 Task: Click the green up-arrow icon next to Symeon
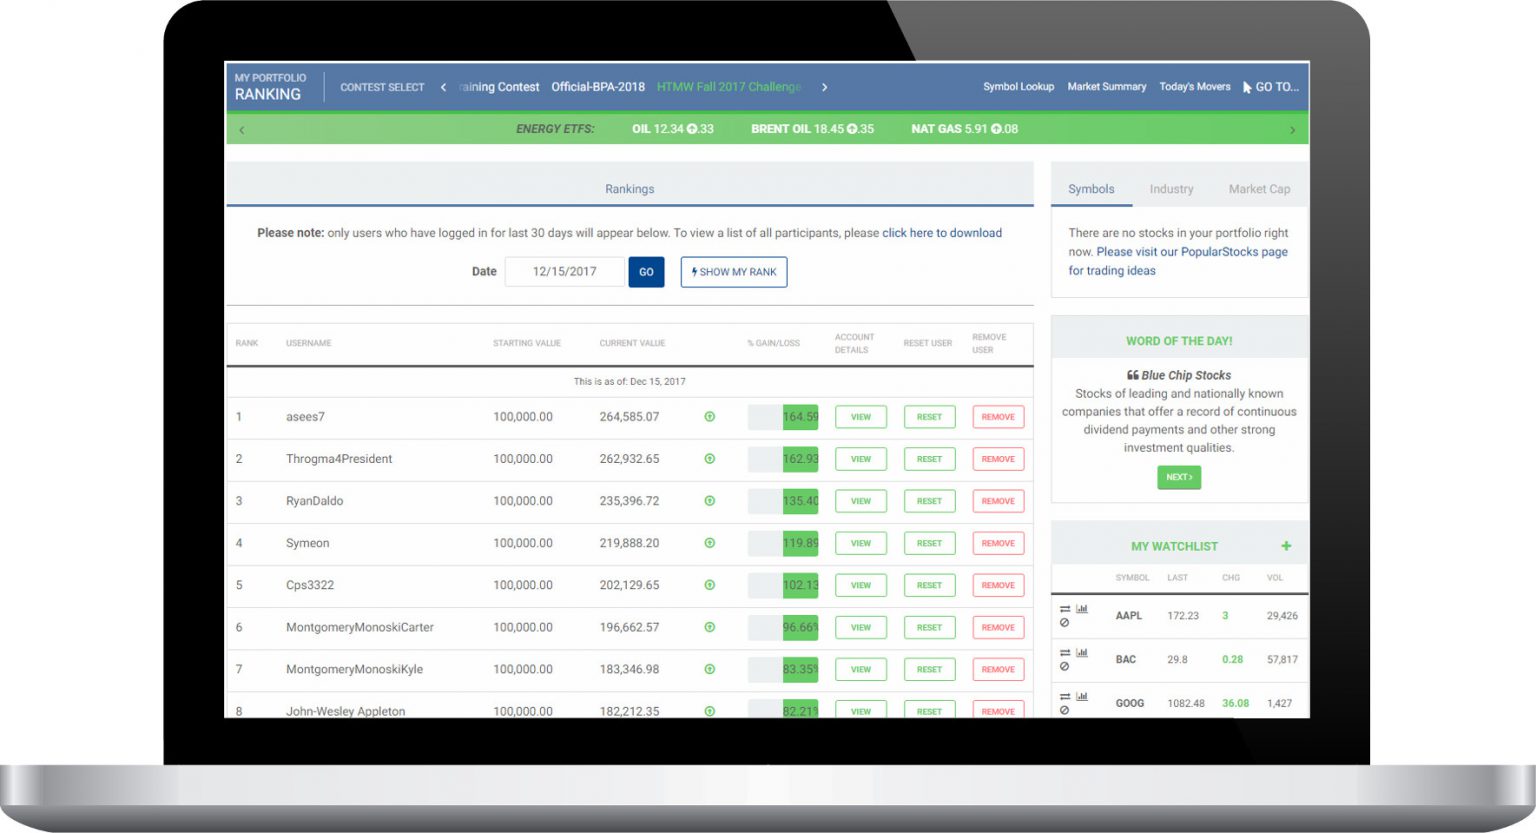click(709, 543)
